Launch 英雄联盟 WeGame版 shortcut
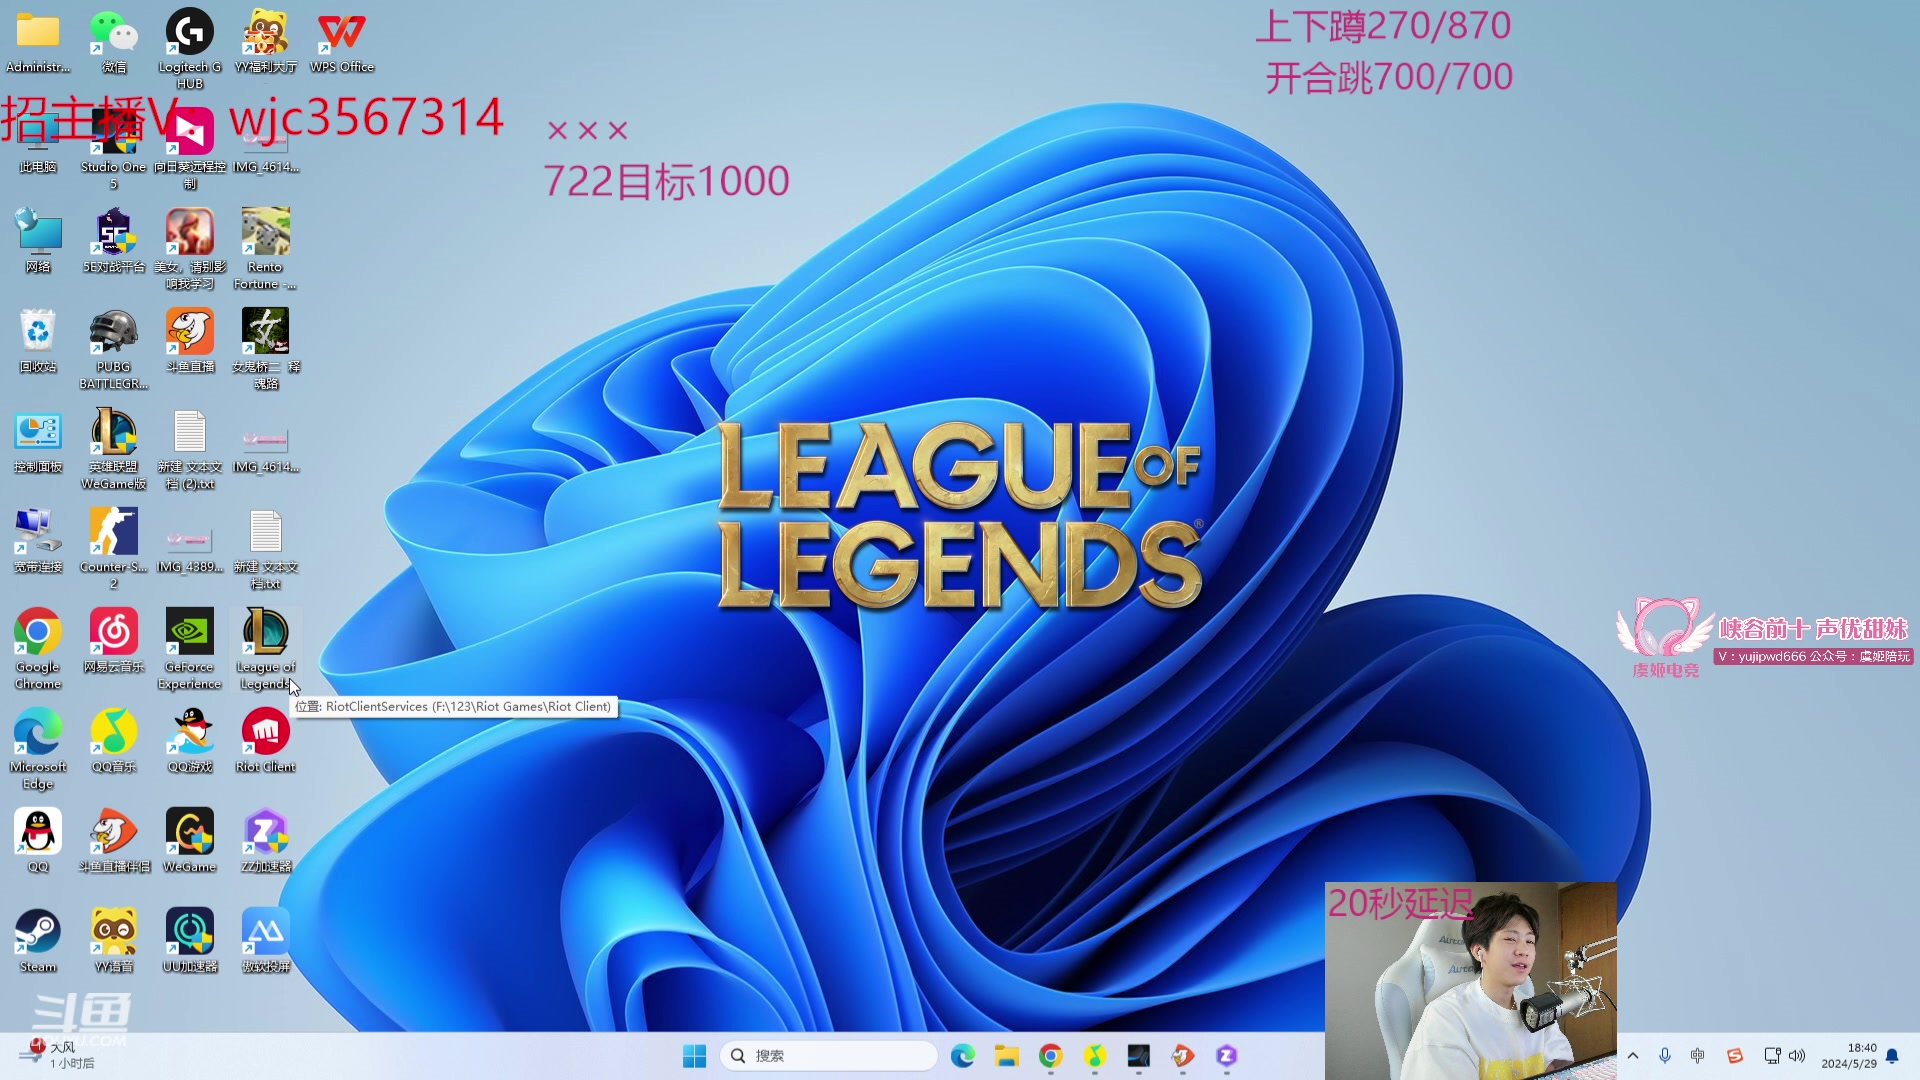The height and width of the screenshot is (1080, 1920). point(114,448)
